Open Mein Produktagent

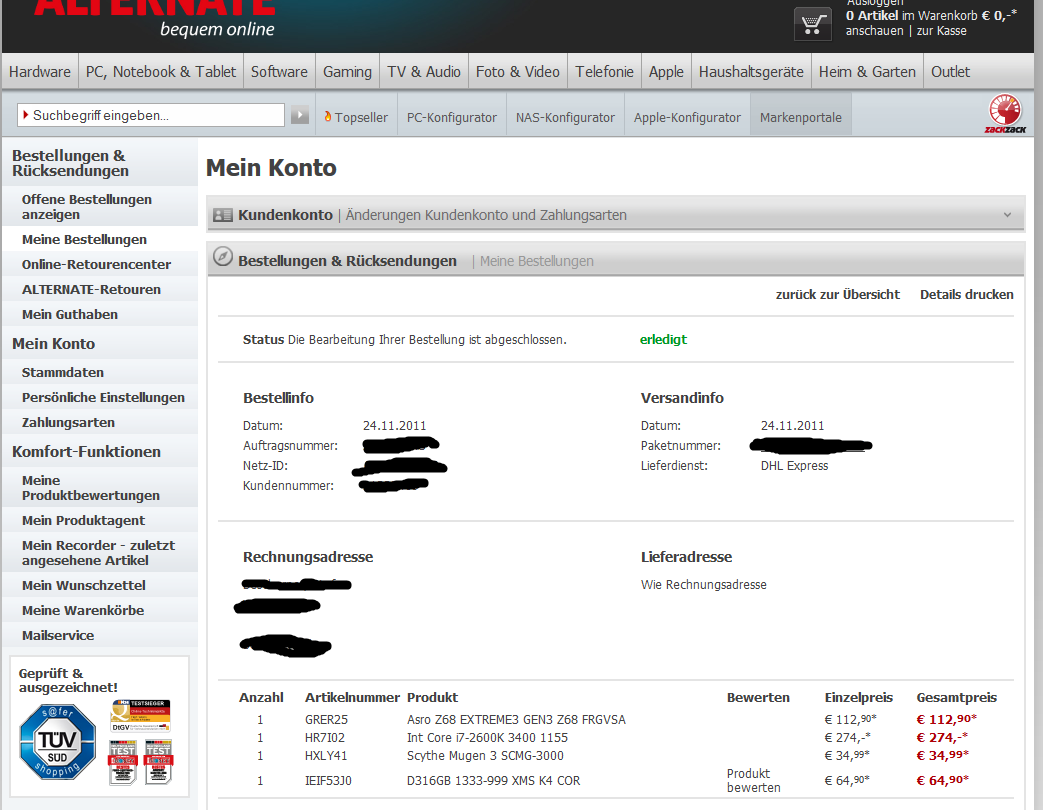pyautogui.click(x=100, y=520)
